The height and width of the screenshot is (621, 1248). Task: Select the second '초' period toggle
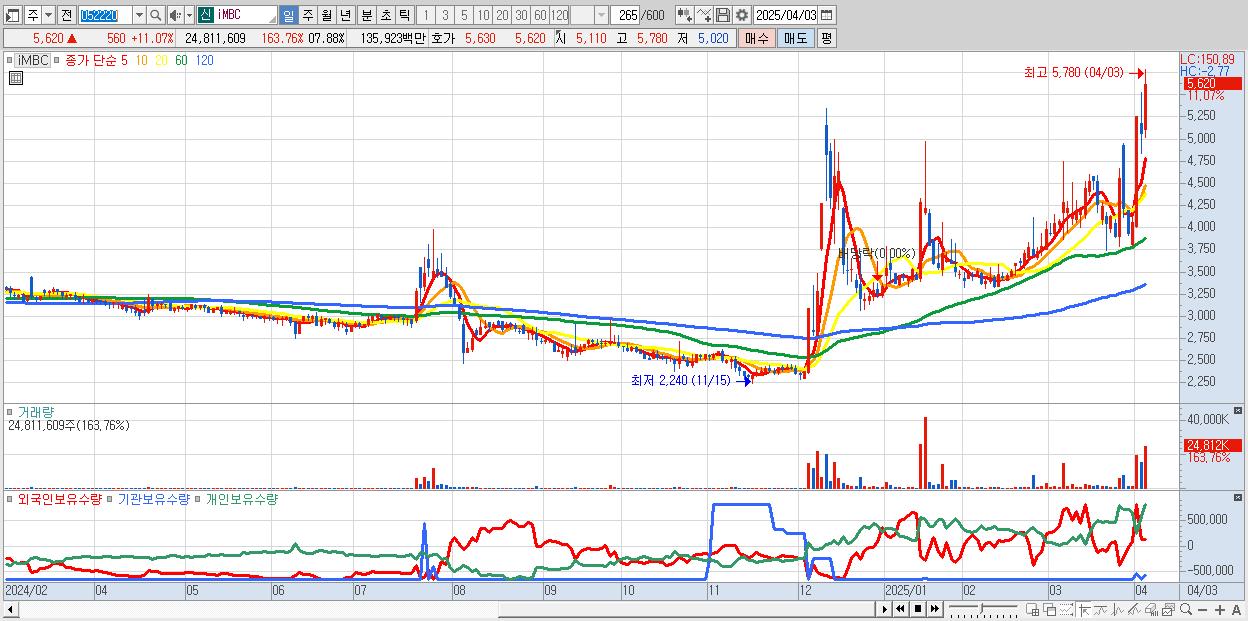pos(386,15)
